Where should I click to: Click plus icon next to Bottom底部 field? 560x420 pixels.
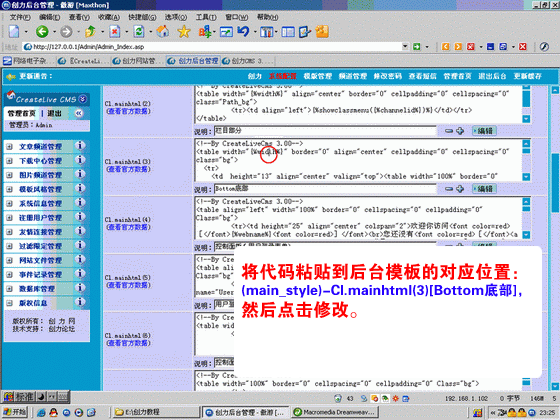point(460,189)
